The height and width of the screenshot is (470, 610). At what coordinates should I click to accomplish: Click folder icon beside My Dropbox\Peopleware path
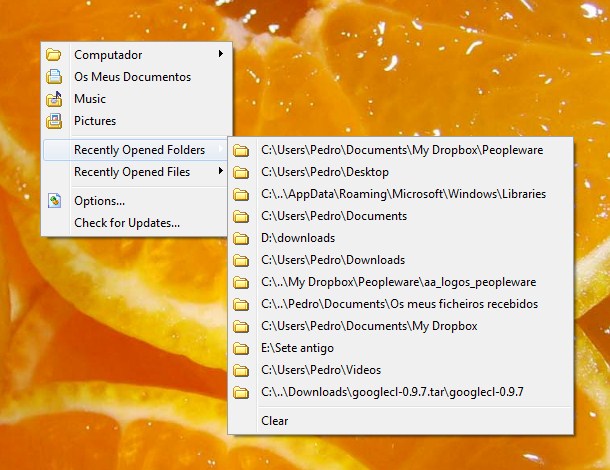pyautogui.click(x=241, y=150)
